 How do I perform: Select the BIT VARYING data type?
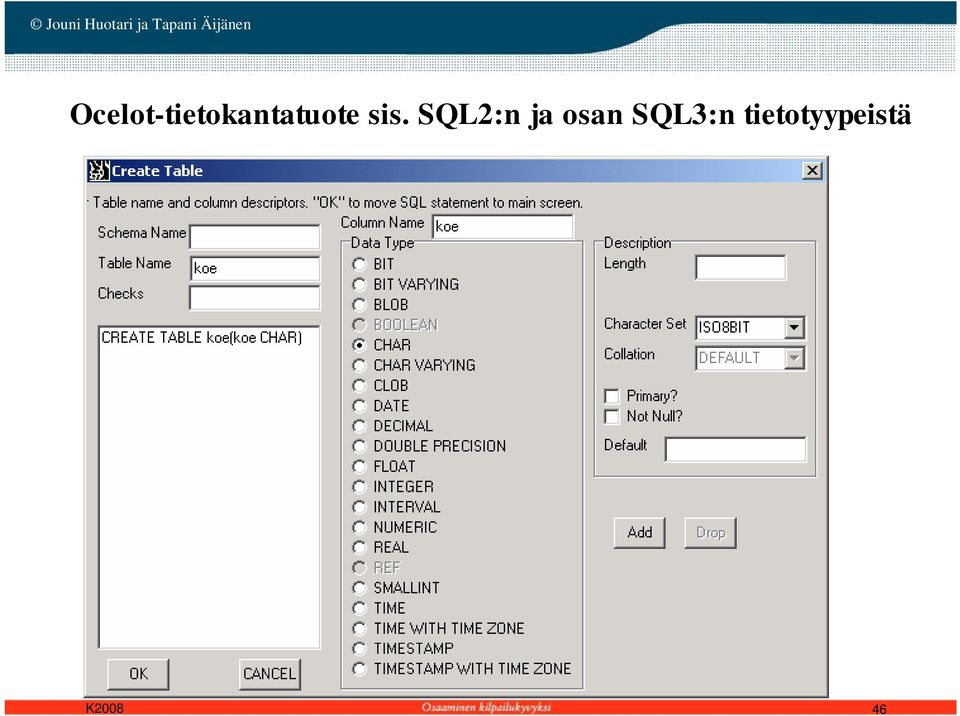click(x=359, y=285)
